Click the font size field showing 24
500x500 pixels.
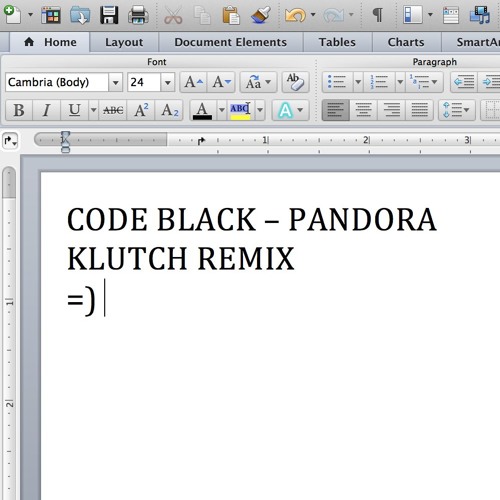(144, 82)
